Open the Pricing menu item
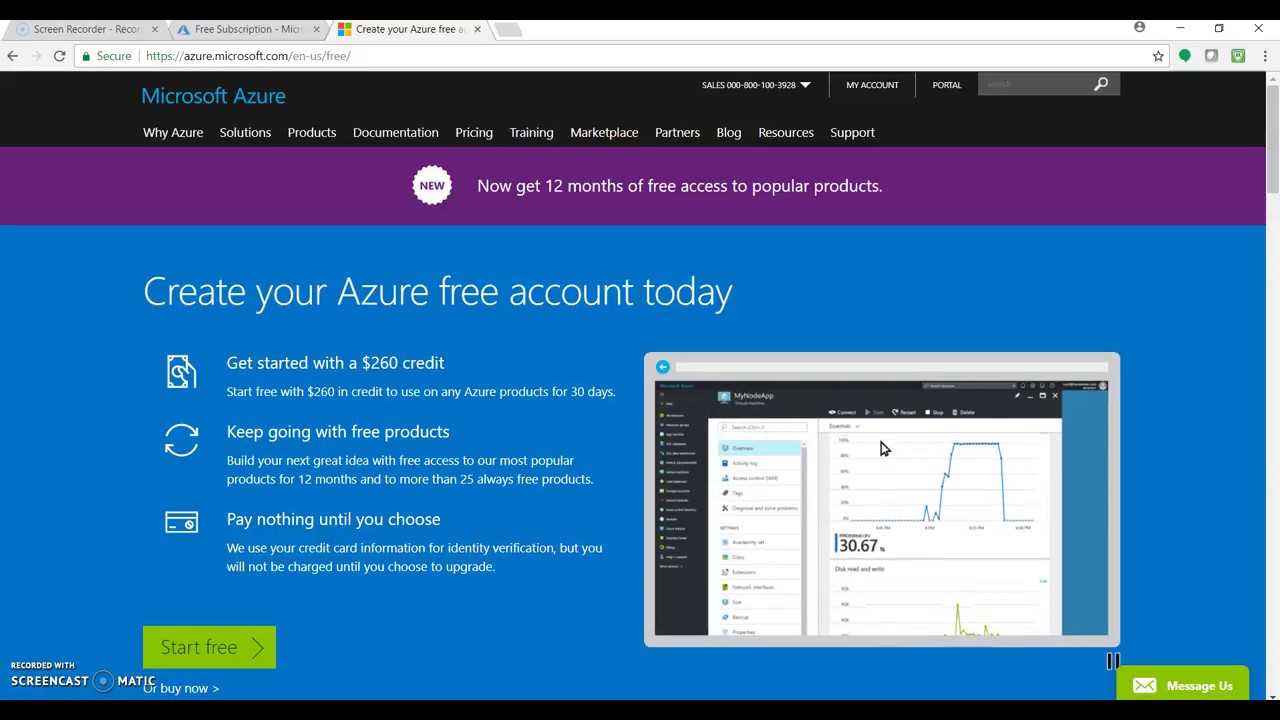Image resolution: width=1280 pixels, height=720 pixels. click(474, 132)
